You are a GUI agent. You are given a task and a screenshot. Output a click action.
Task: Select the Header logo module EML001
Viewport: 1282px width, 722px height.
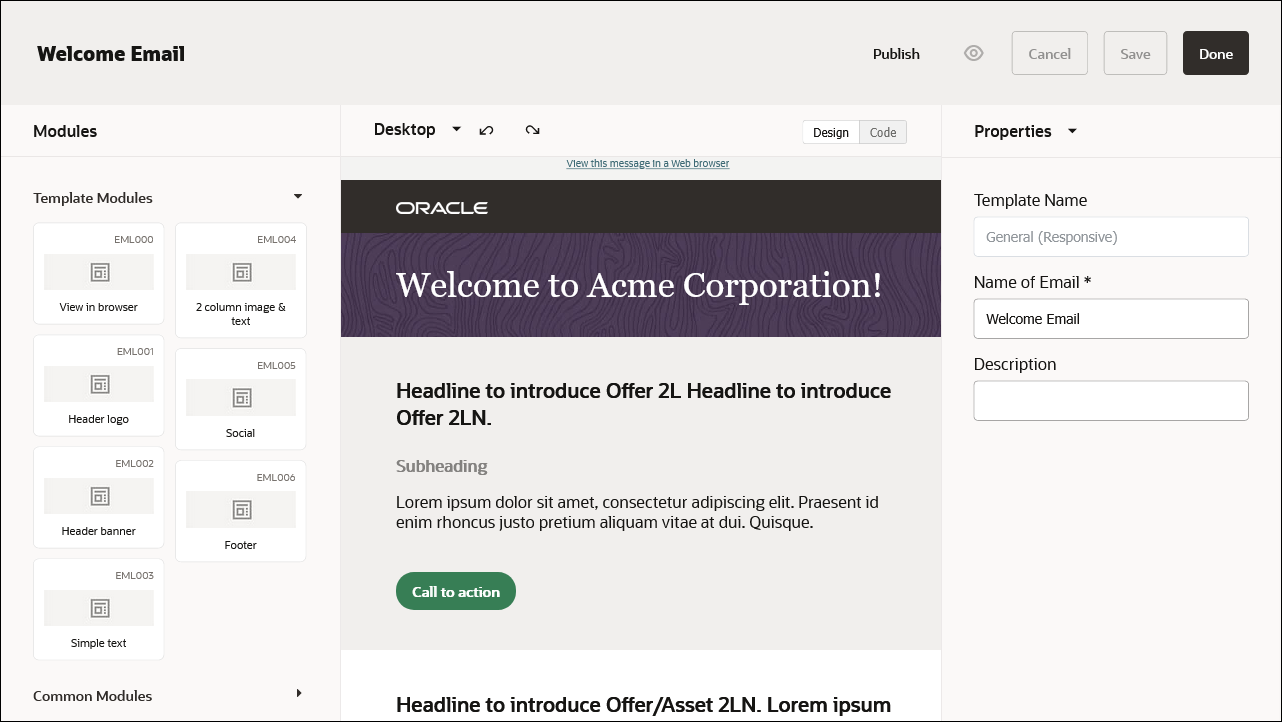click(98, 386)
